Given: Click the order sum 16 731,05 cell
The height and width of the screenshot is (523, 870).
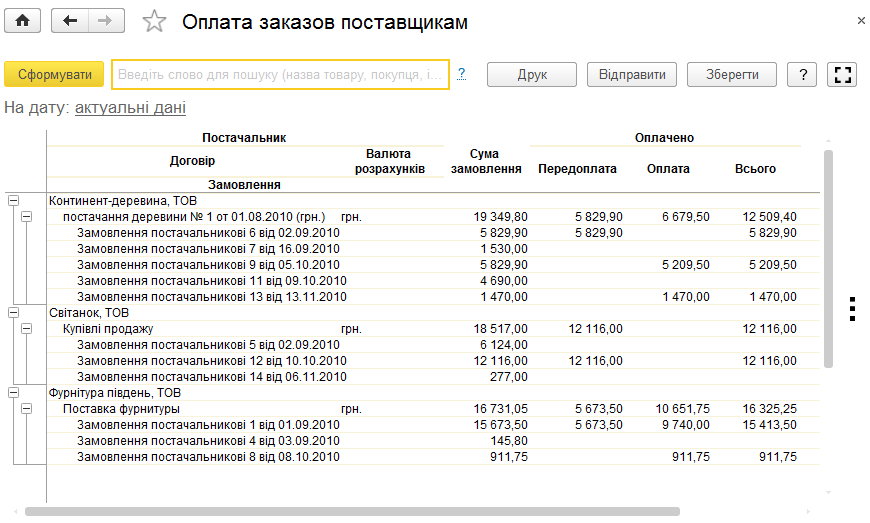Looking at the screenshot, I should click(x=500, y=409).
